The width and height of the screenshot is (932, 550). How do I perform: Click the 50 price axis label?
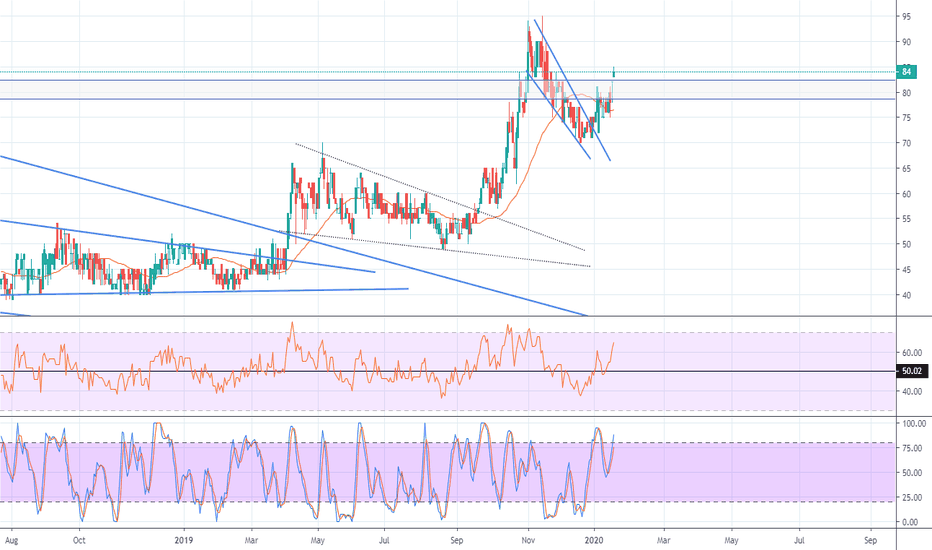tap(906, 244)
